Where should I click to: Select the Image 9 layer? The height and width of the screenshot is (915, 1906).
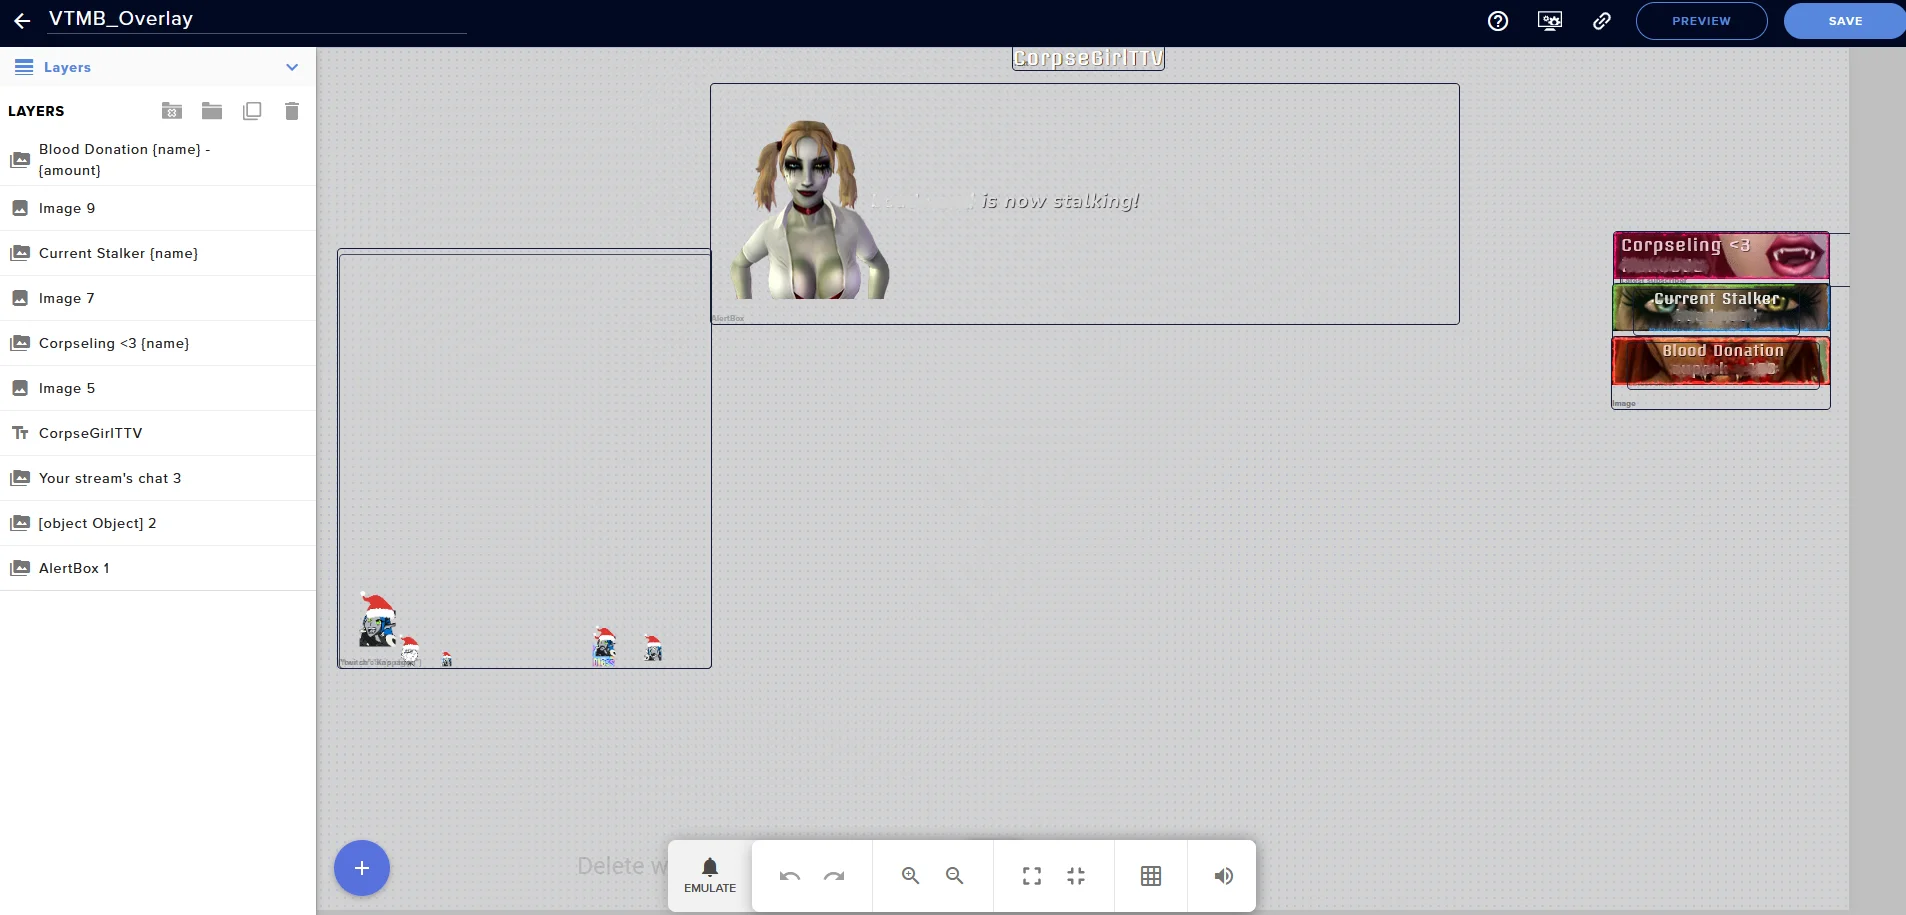(158, 208)
